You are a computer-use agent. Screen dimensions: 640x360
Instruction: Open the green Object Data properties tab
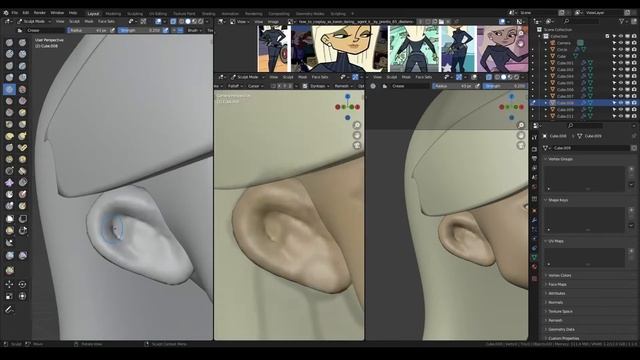tap(534, 257)
